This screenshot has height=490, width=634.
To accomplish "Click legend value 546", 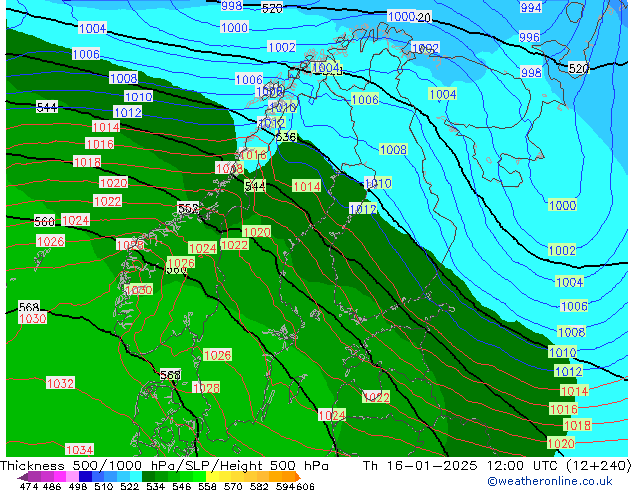I will [x=181, y=486].
